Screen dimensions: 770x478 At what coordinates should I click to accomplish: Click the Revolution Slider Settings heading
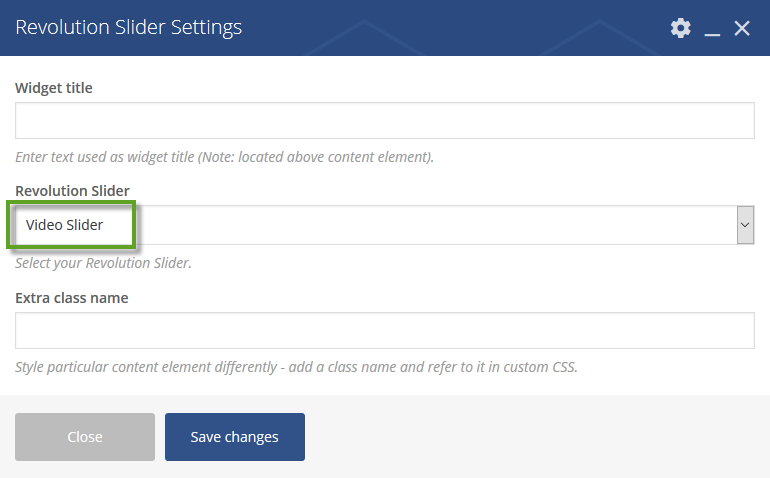coord(129,27)
